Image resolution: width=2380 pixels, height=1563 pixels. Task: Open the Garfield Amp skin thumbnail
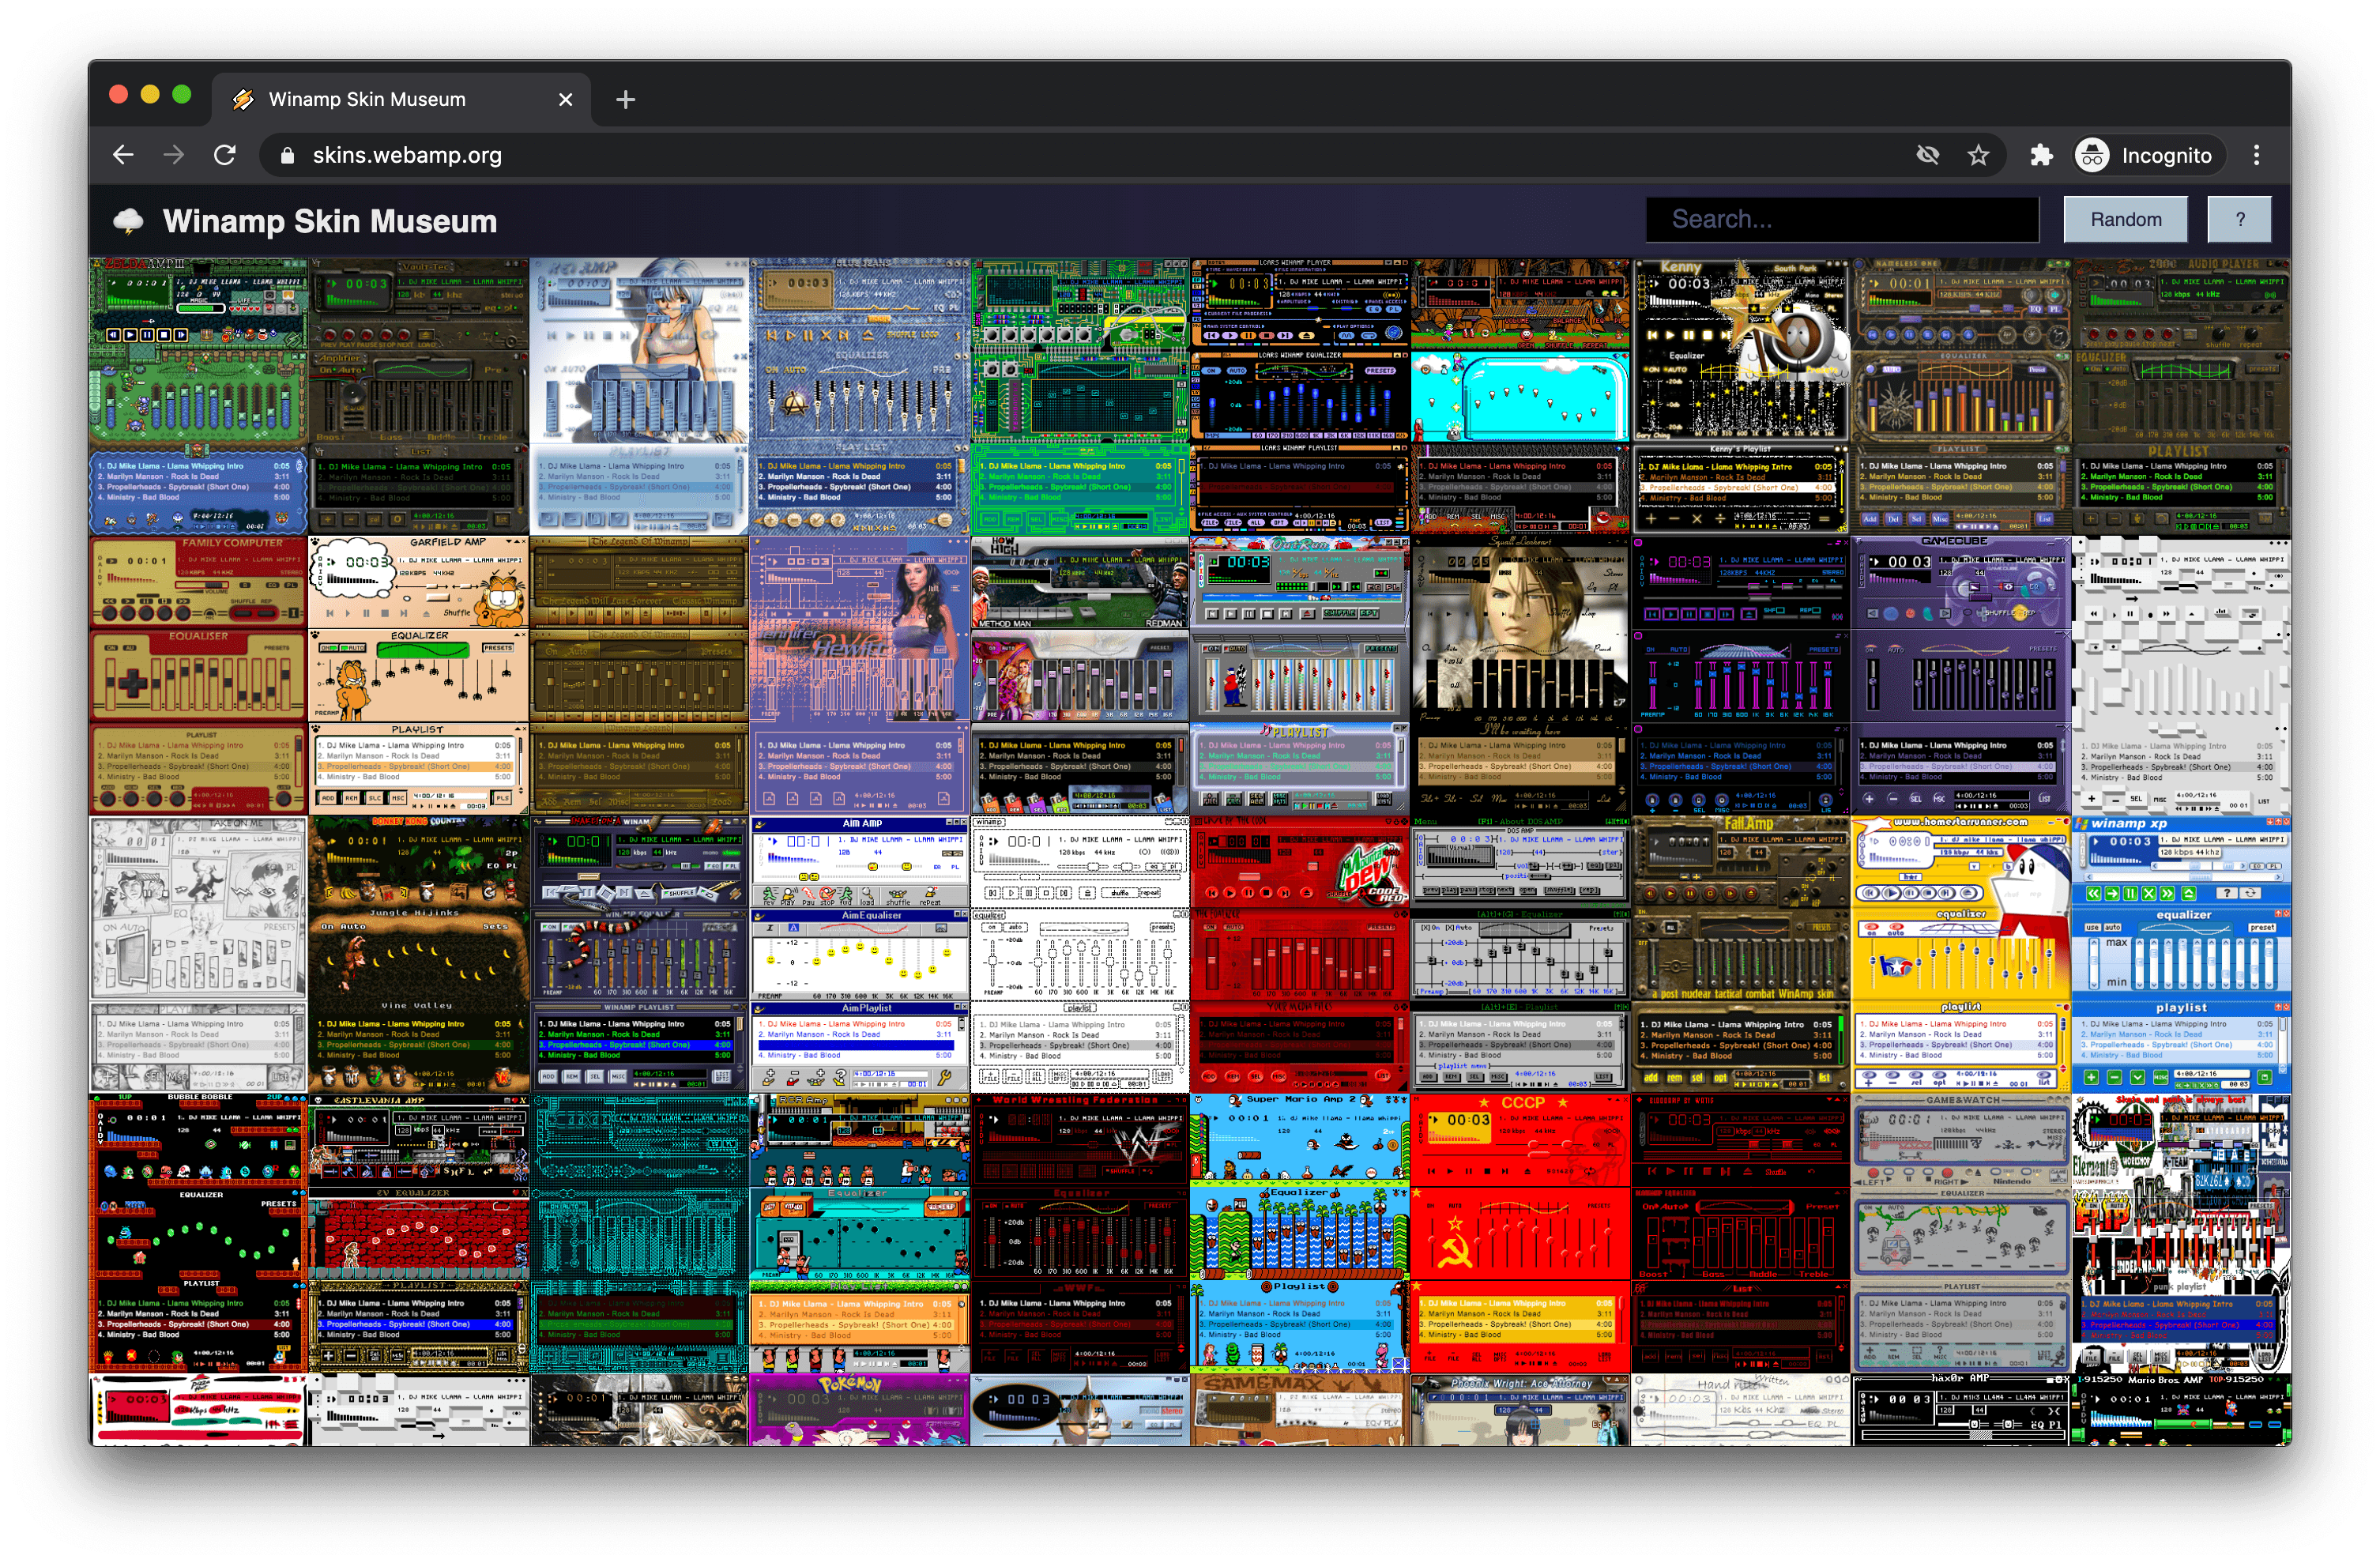click(x=418, y=675)
